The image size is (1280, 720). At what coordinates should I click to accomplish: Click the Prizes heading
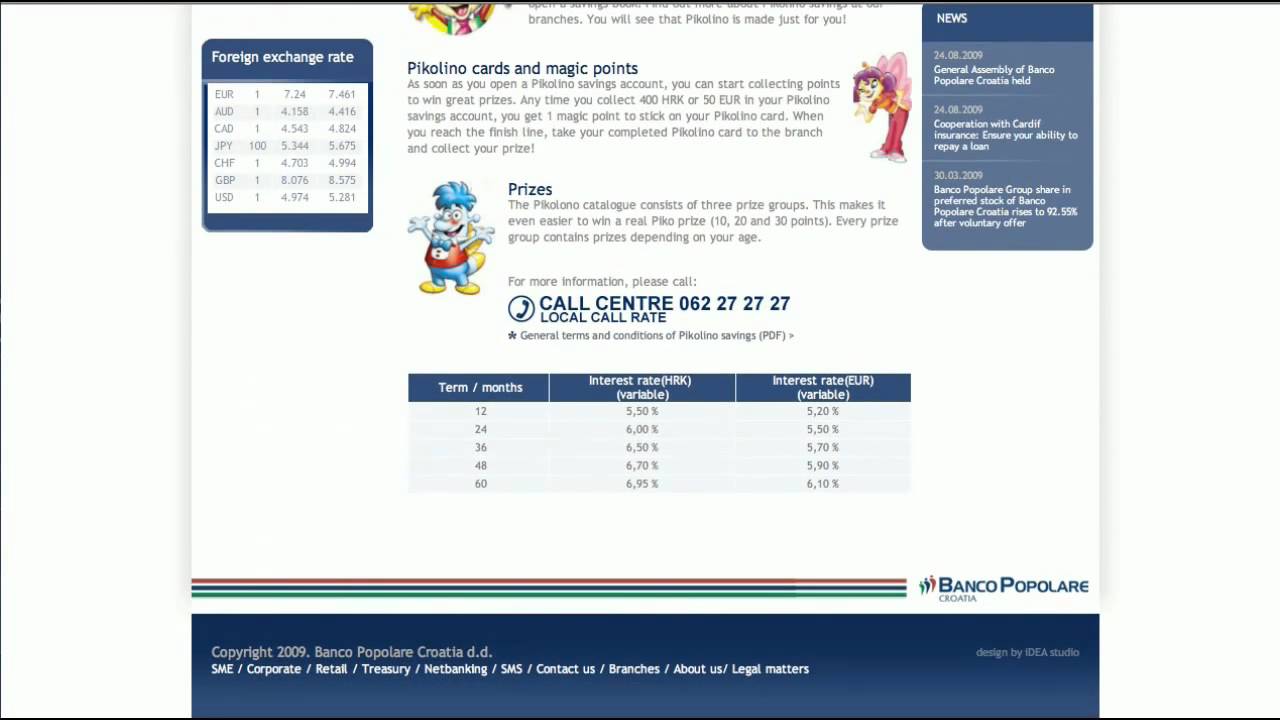pyautogui.click(x=530, y=189)
